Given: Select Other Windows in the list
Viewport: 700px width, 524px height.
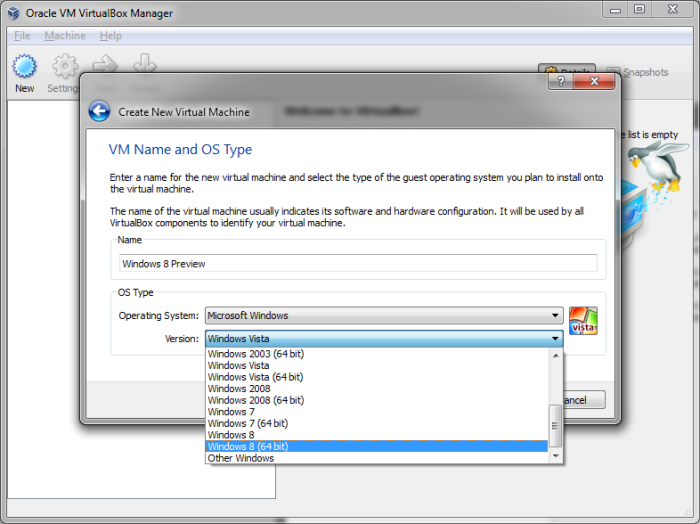Looking at the screenshot, I should [x=377, y=458].
